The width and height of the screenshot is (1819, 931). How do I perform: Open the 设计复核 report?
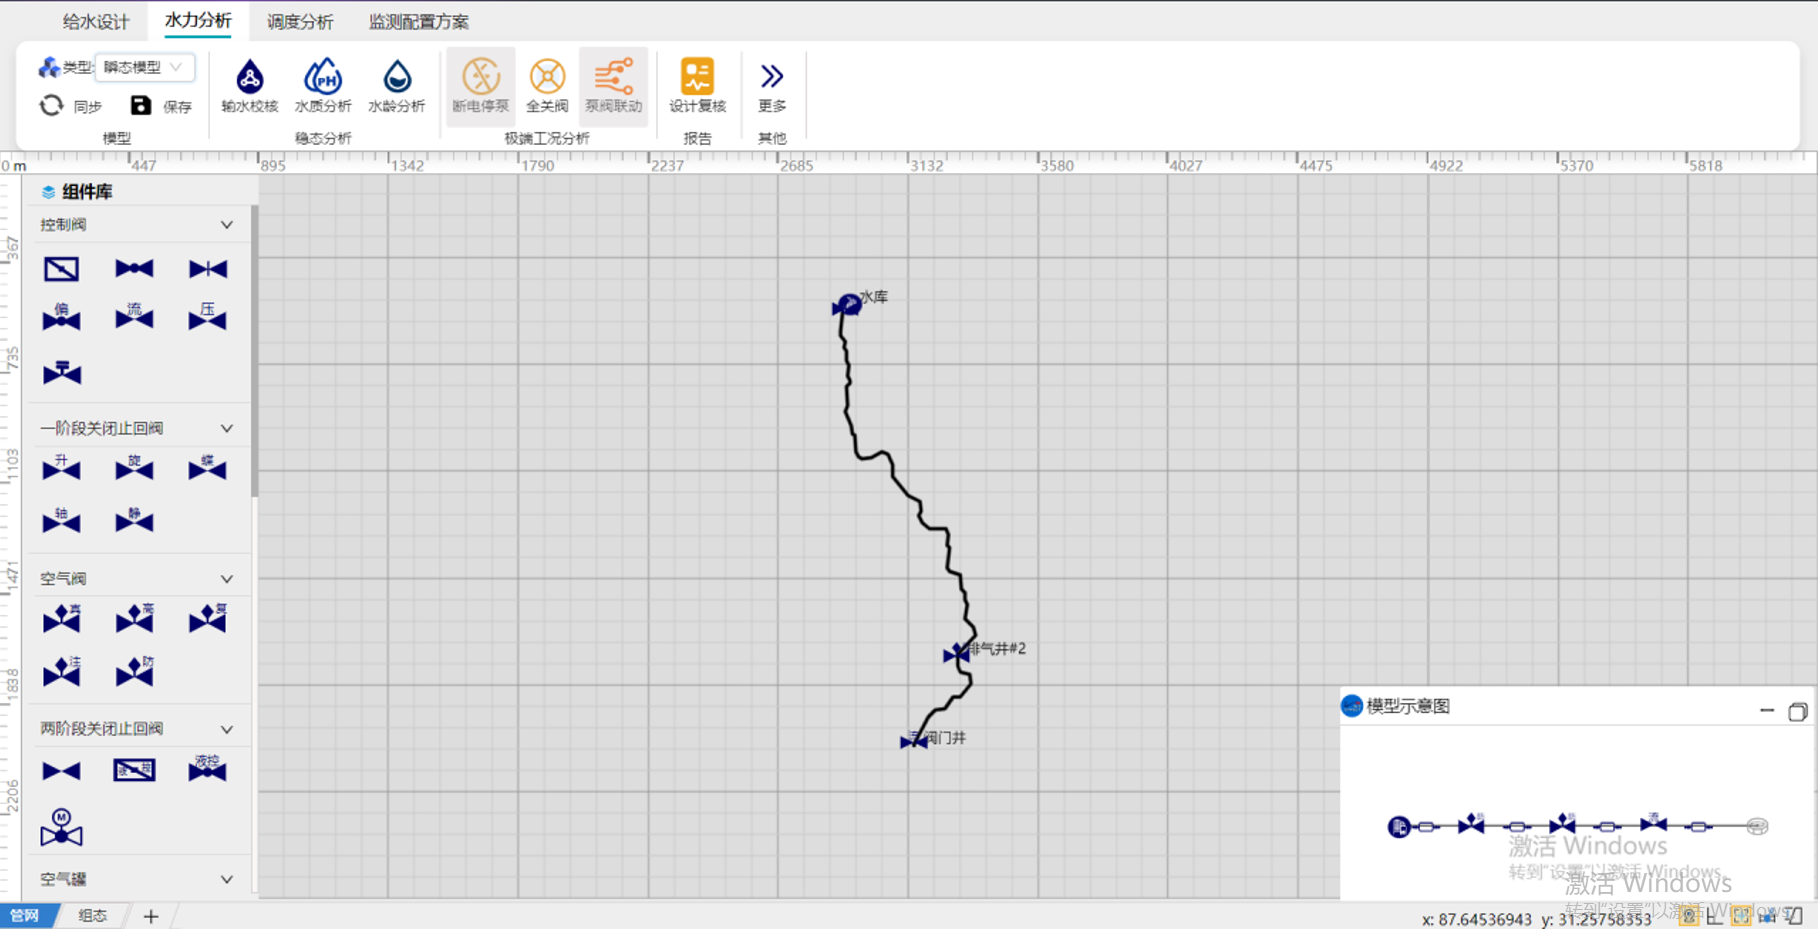[x=697, y=85]
